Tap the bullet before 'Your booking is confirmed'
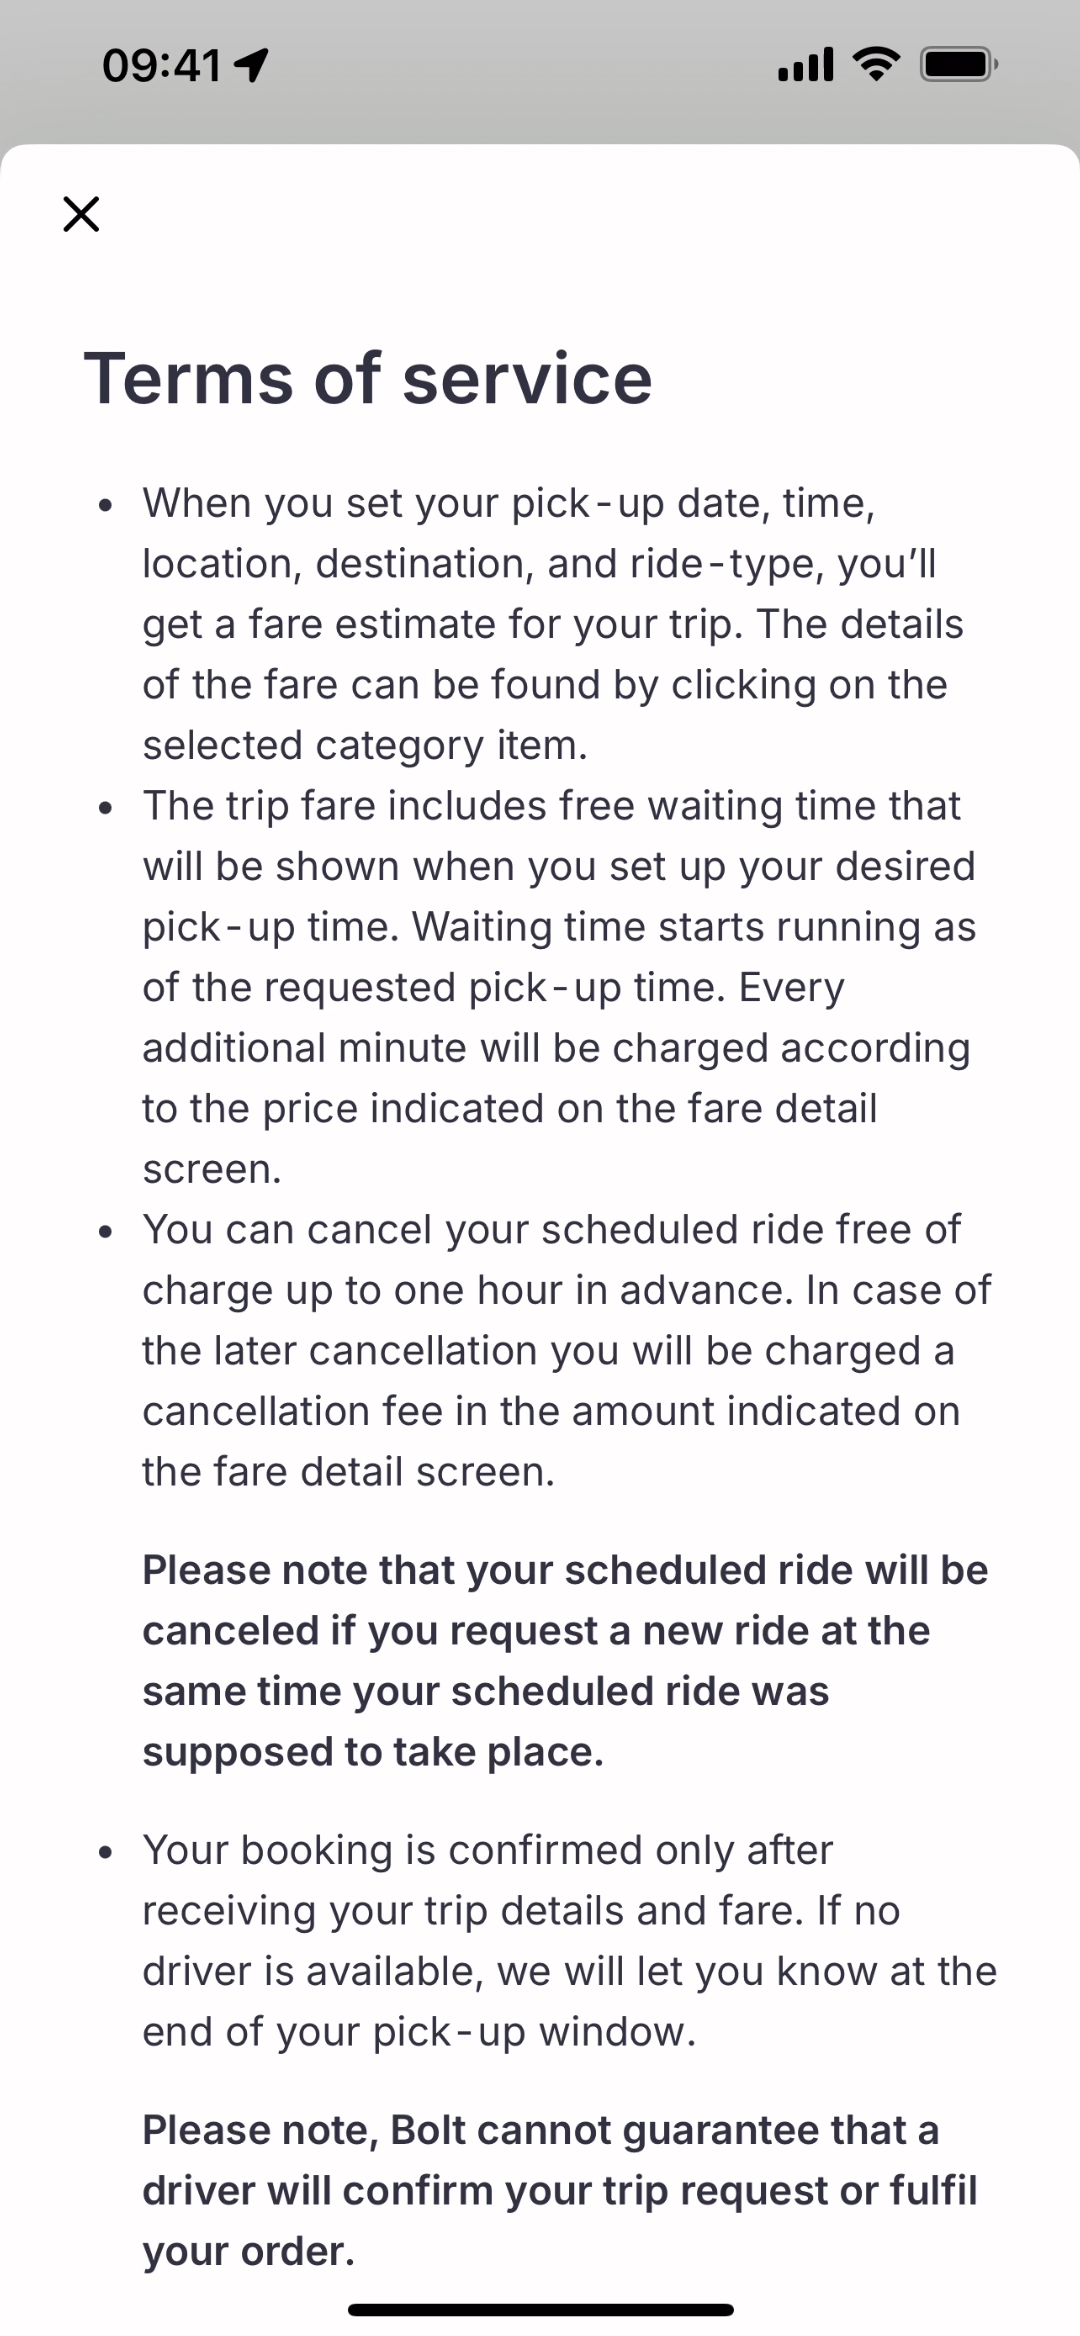 (x=106, y=1852)
